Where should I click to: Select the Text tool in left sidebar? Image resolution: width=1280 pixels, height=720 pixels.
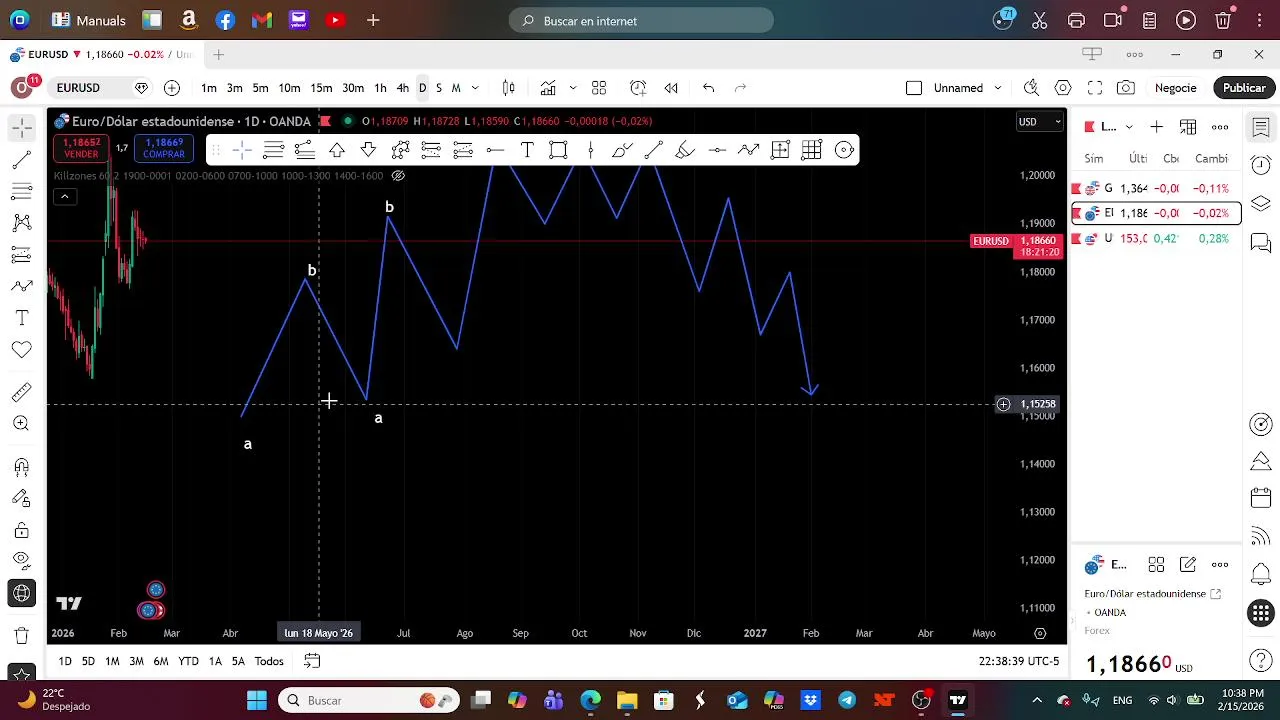pyautogui.click(x=22, y=318)
